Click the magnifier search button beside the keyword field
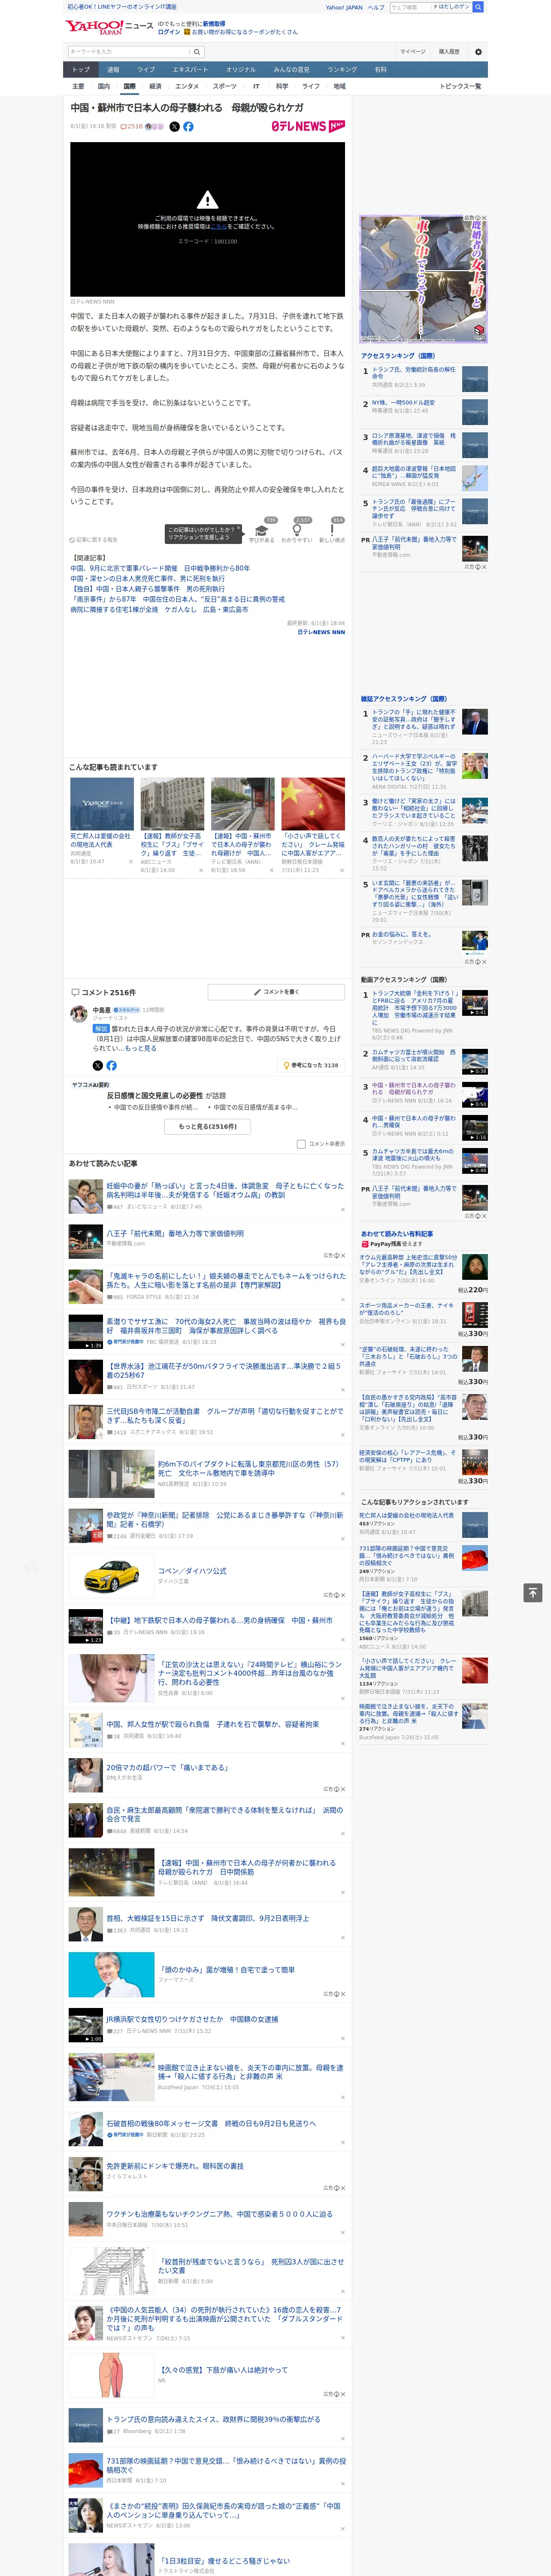 pyautogui.click(x=196, y=52)
